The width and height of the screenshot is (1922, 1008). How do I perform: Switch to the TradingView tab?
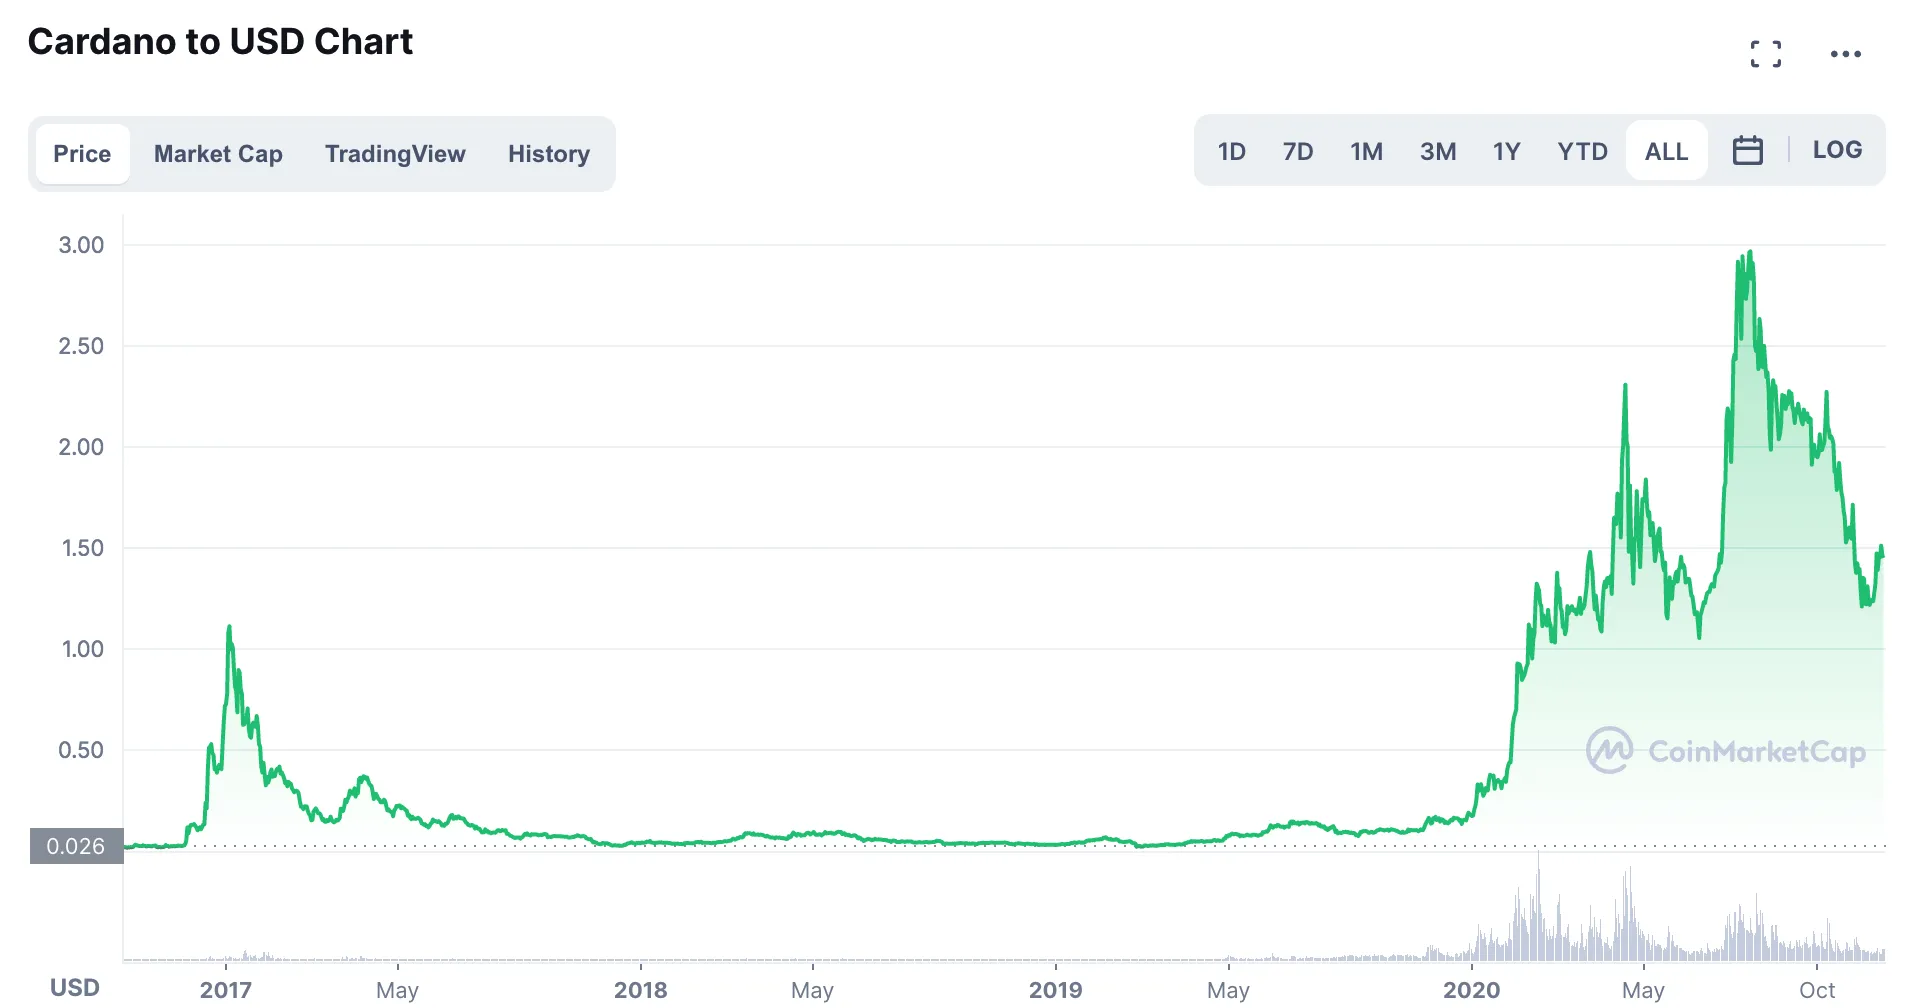pos(395,154)
